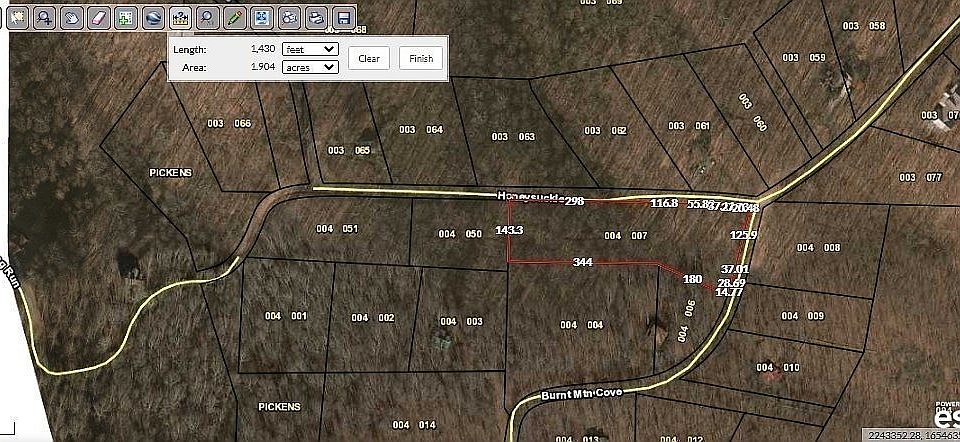Click parcel label 004 002
960x442 pixels.
pyautogui.click(x=373, y=317)
